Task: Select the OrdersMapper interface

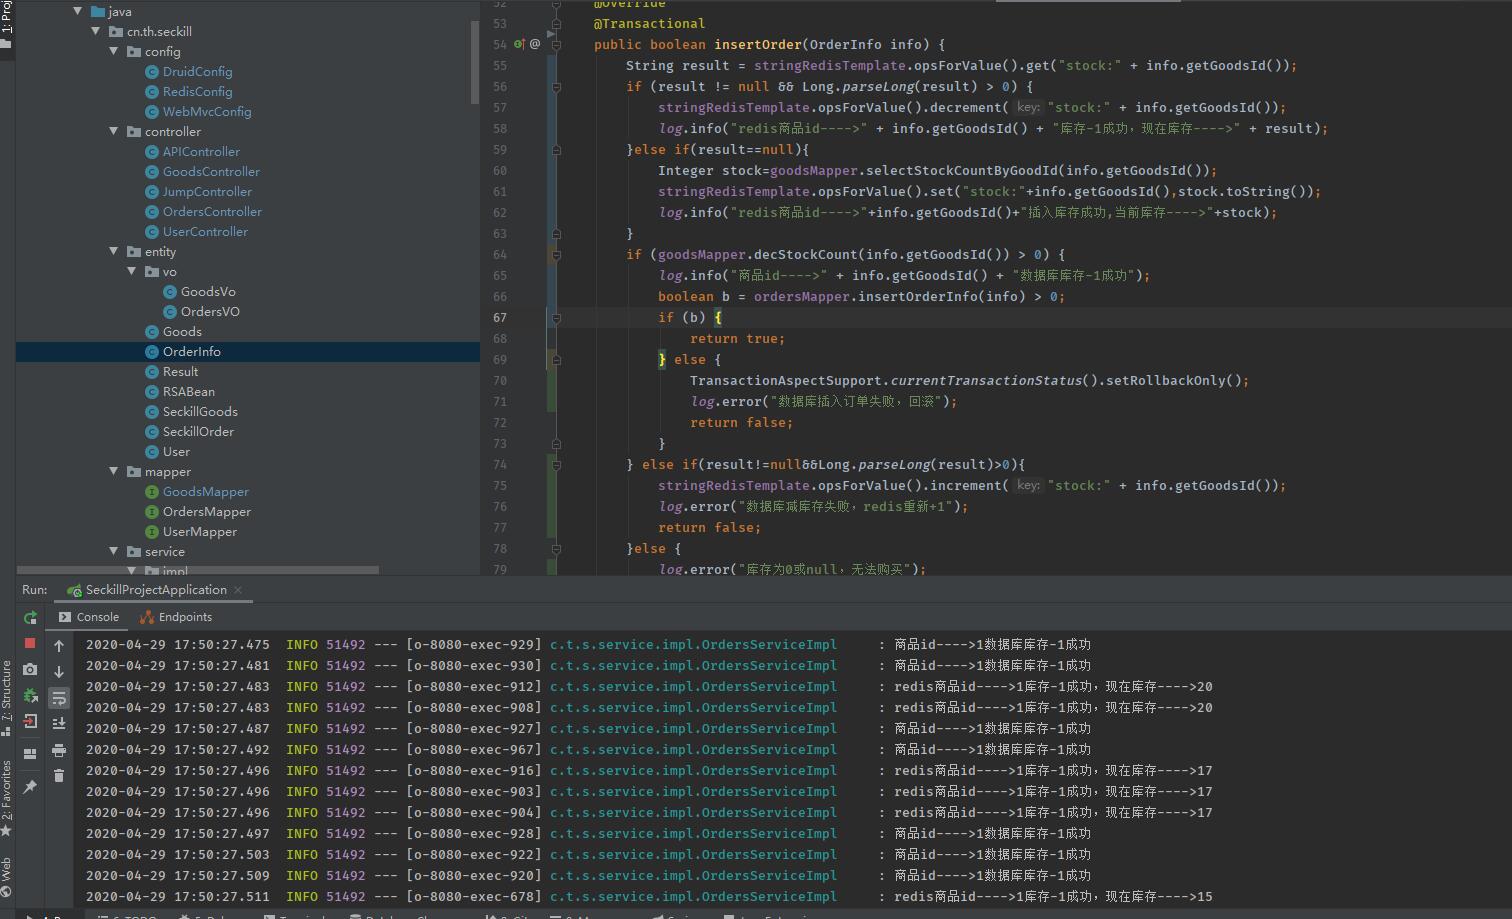Action: [207, 511]
